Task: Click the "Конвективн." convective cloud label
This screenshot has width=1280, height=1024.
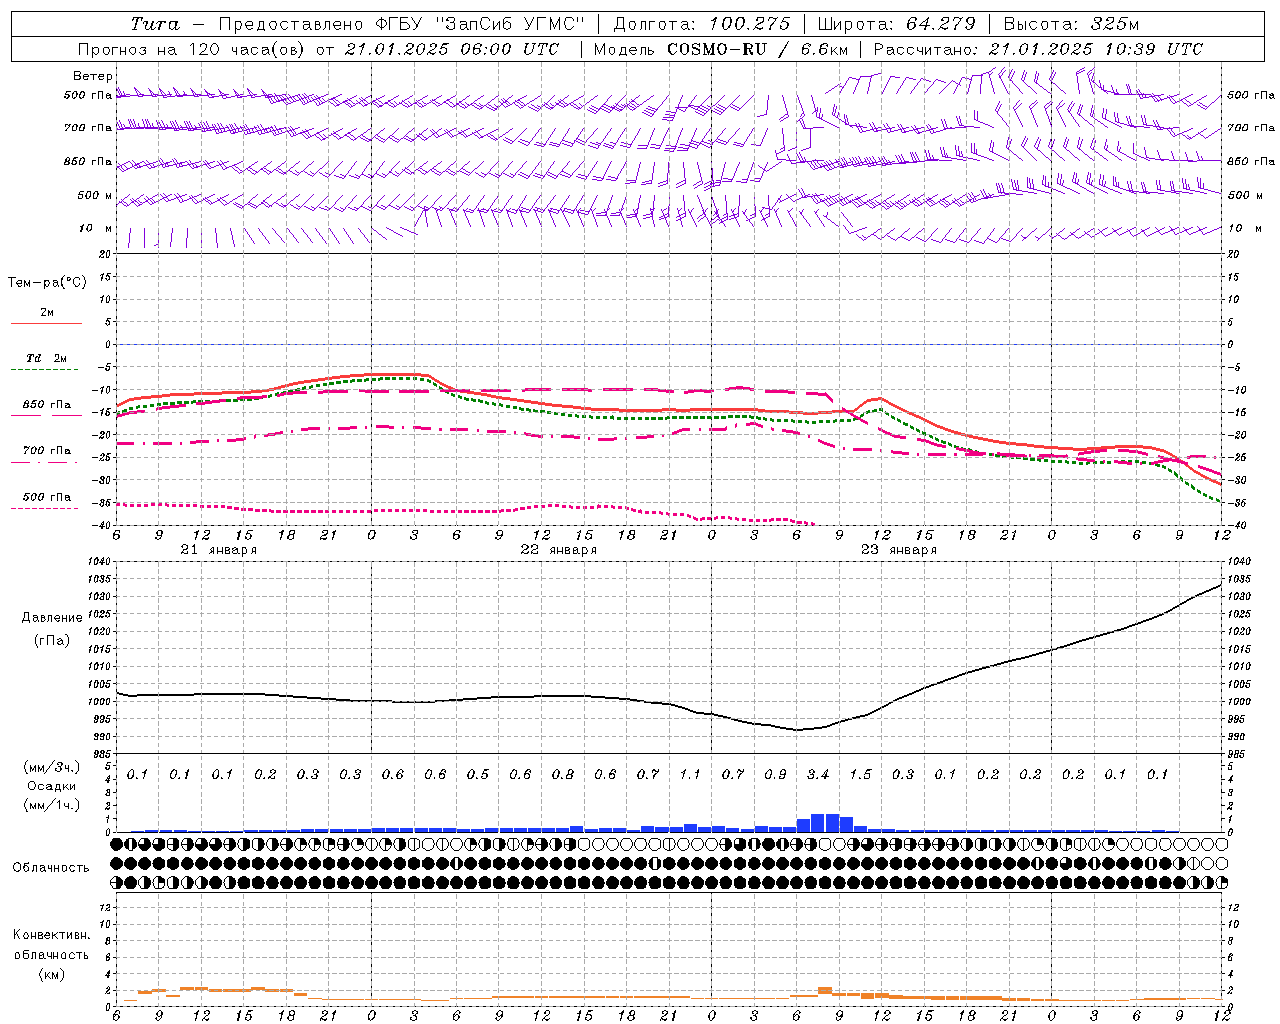Action: coord(51,935)
